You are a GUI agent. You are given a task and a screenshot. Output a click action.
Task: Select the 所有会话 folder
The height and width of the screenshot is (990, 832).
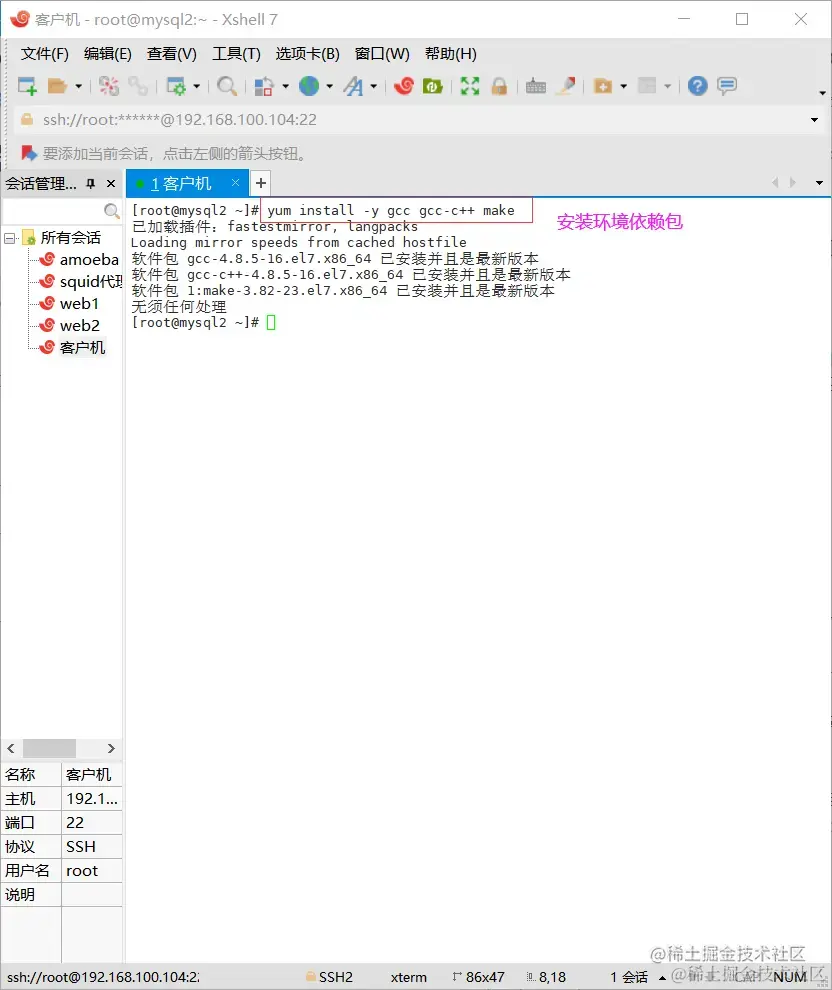click(70, 238)
